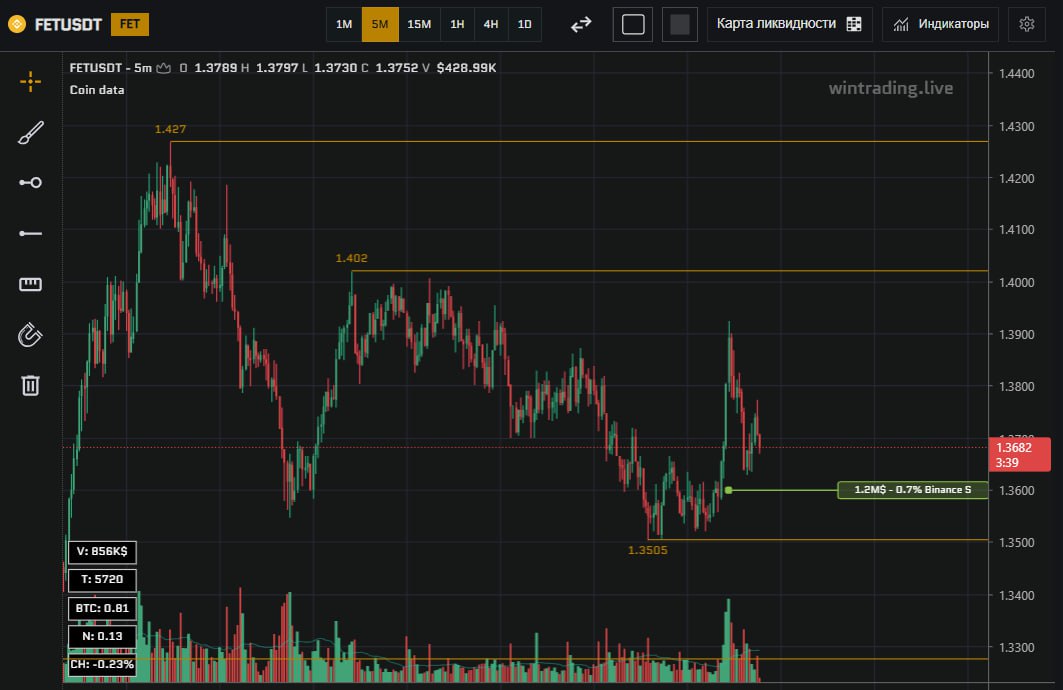
Task: Select the brush drawing tool
Action: click(x=31, y=132)
